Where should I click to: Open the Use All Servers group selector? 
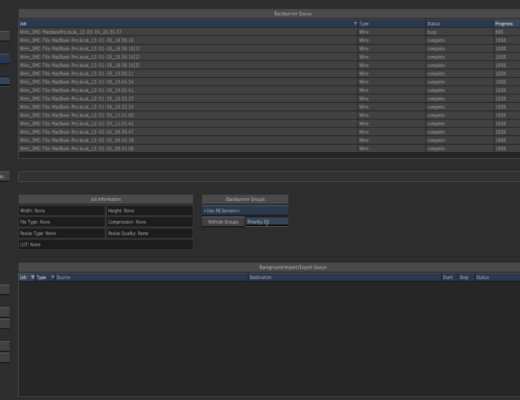[x=245, y=211]
